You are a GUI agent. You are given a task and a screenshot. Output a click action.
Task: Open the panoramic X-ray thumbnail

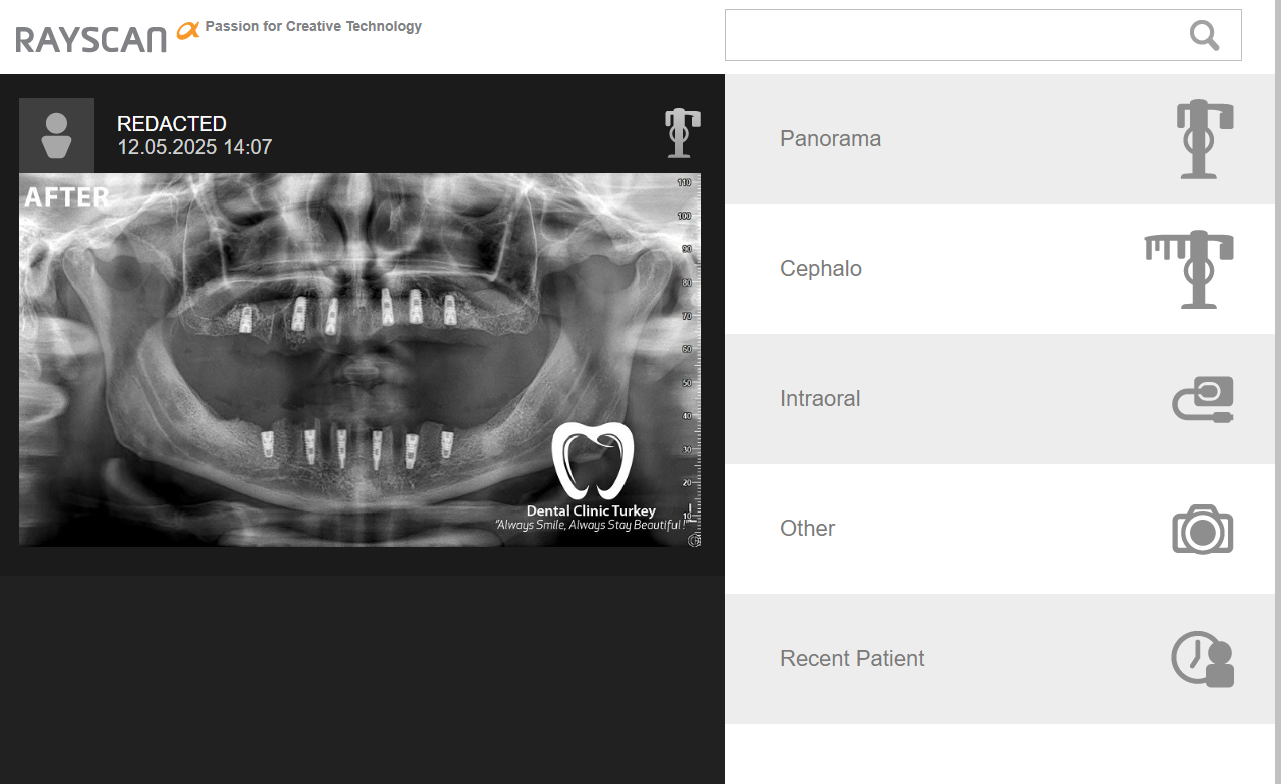coord(359,360)
